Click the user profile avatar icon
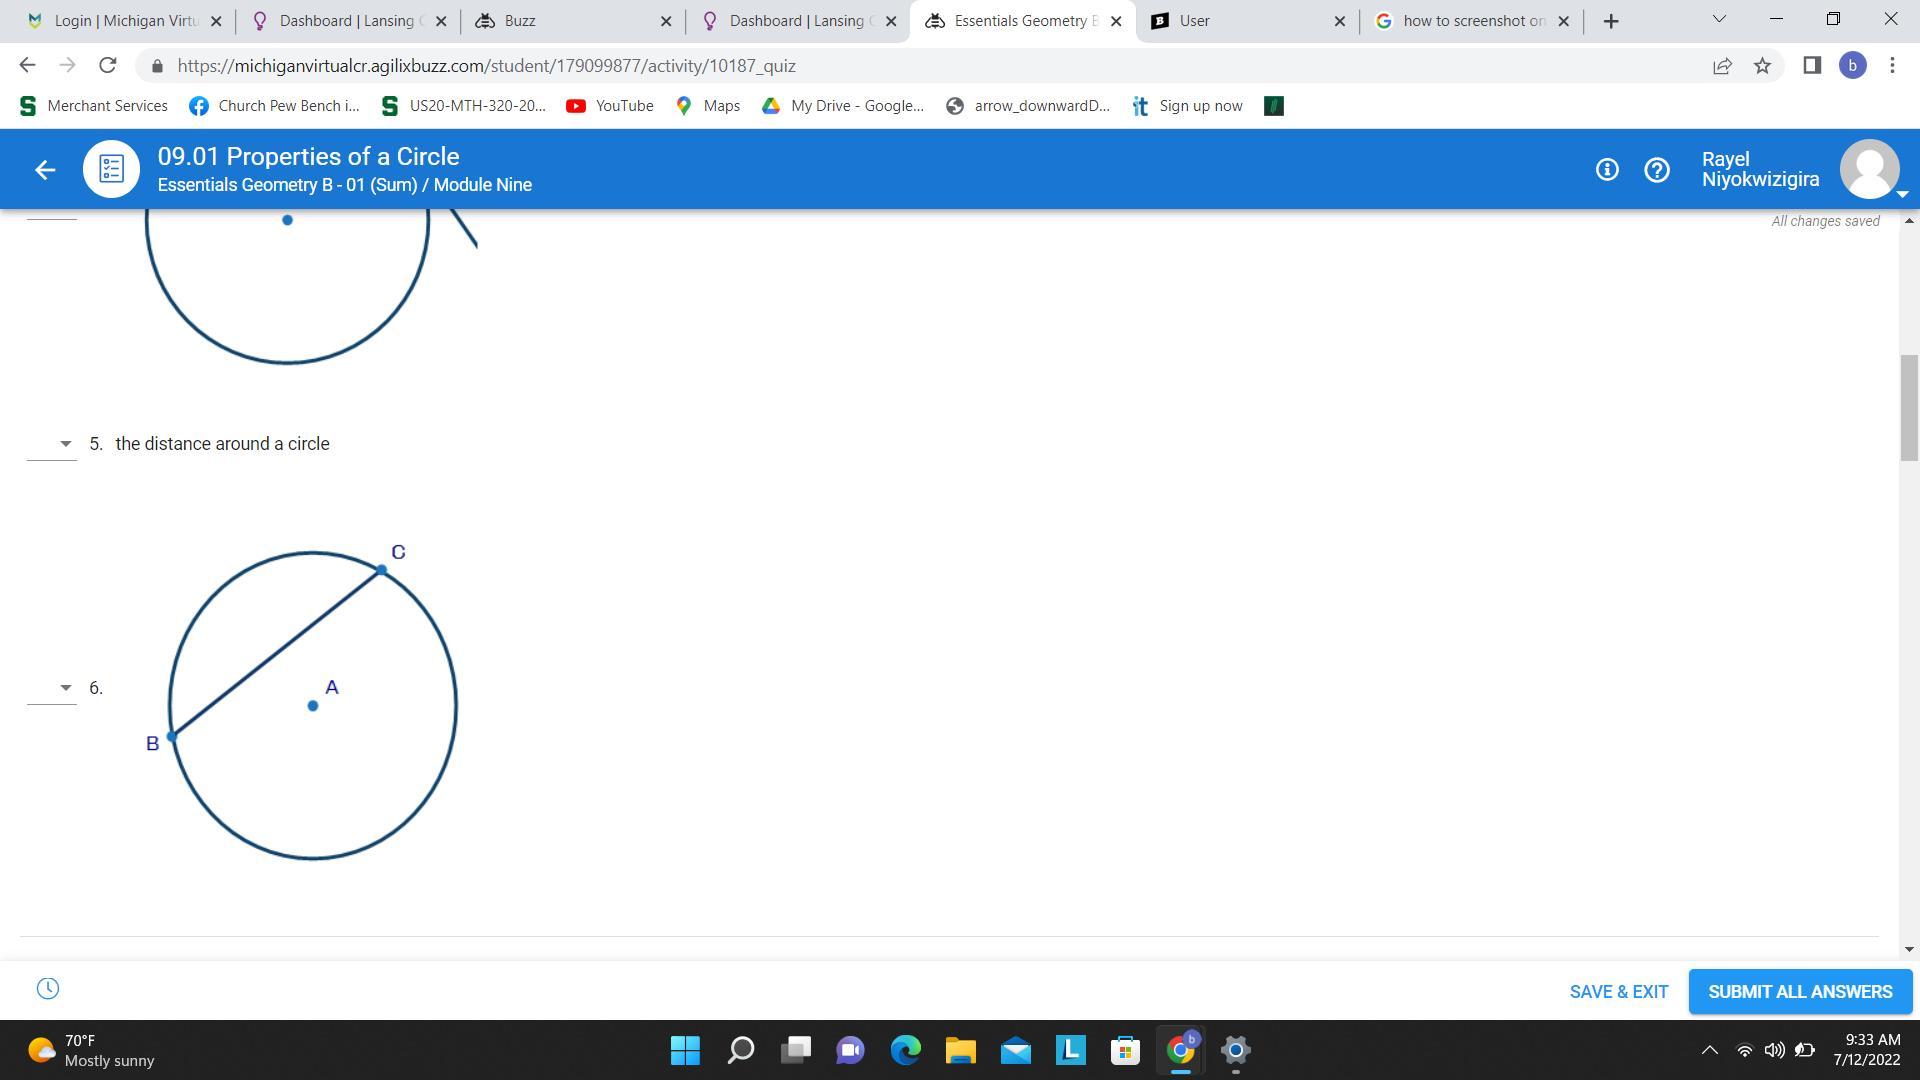Screen dimensions: 1920x1080 1870,169
